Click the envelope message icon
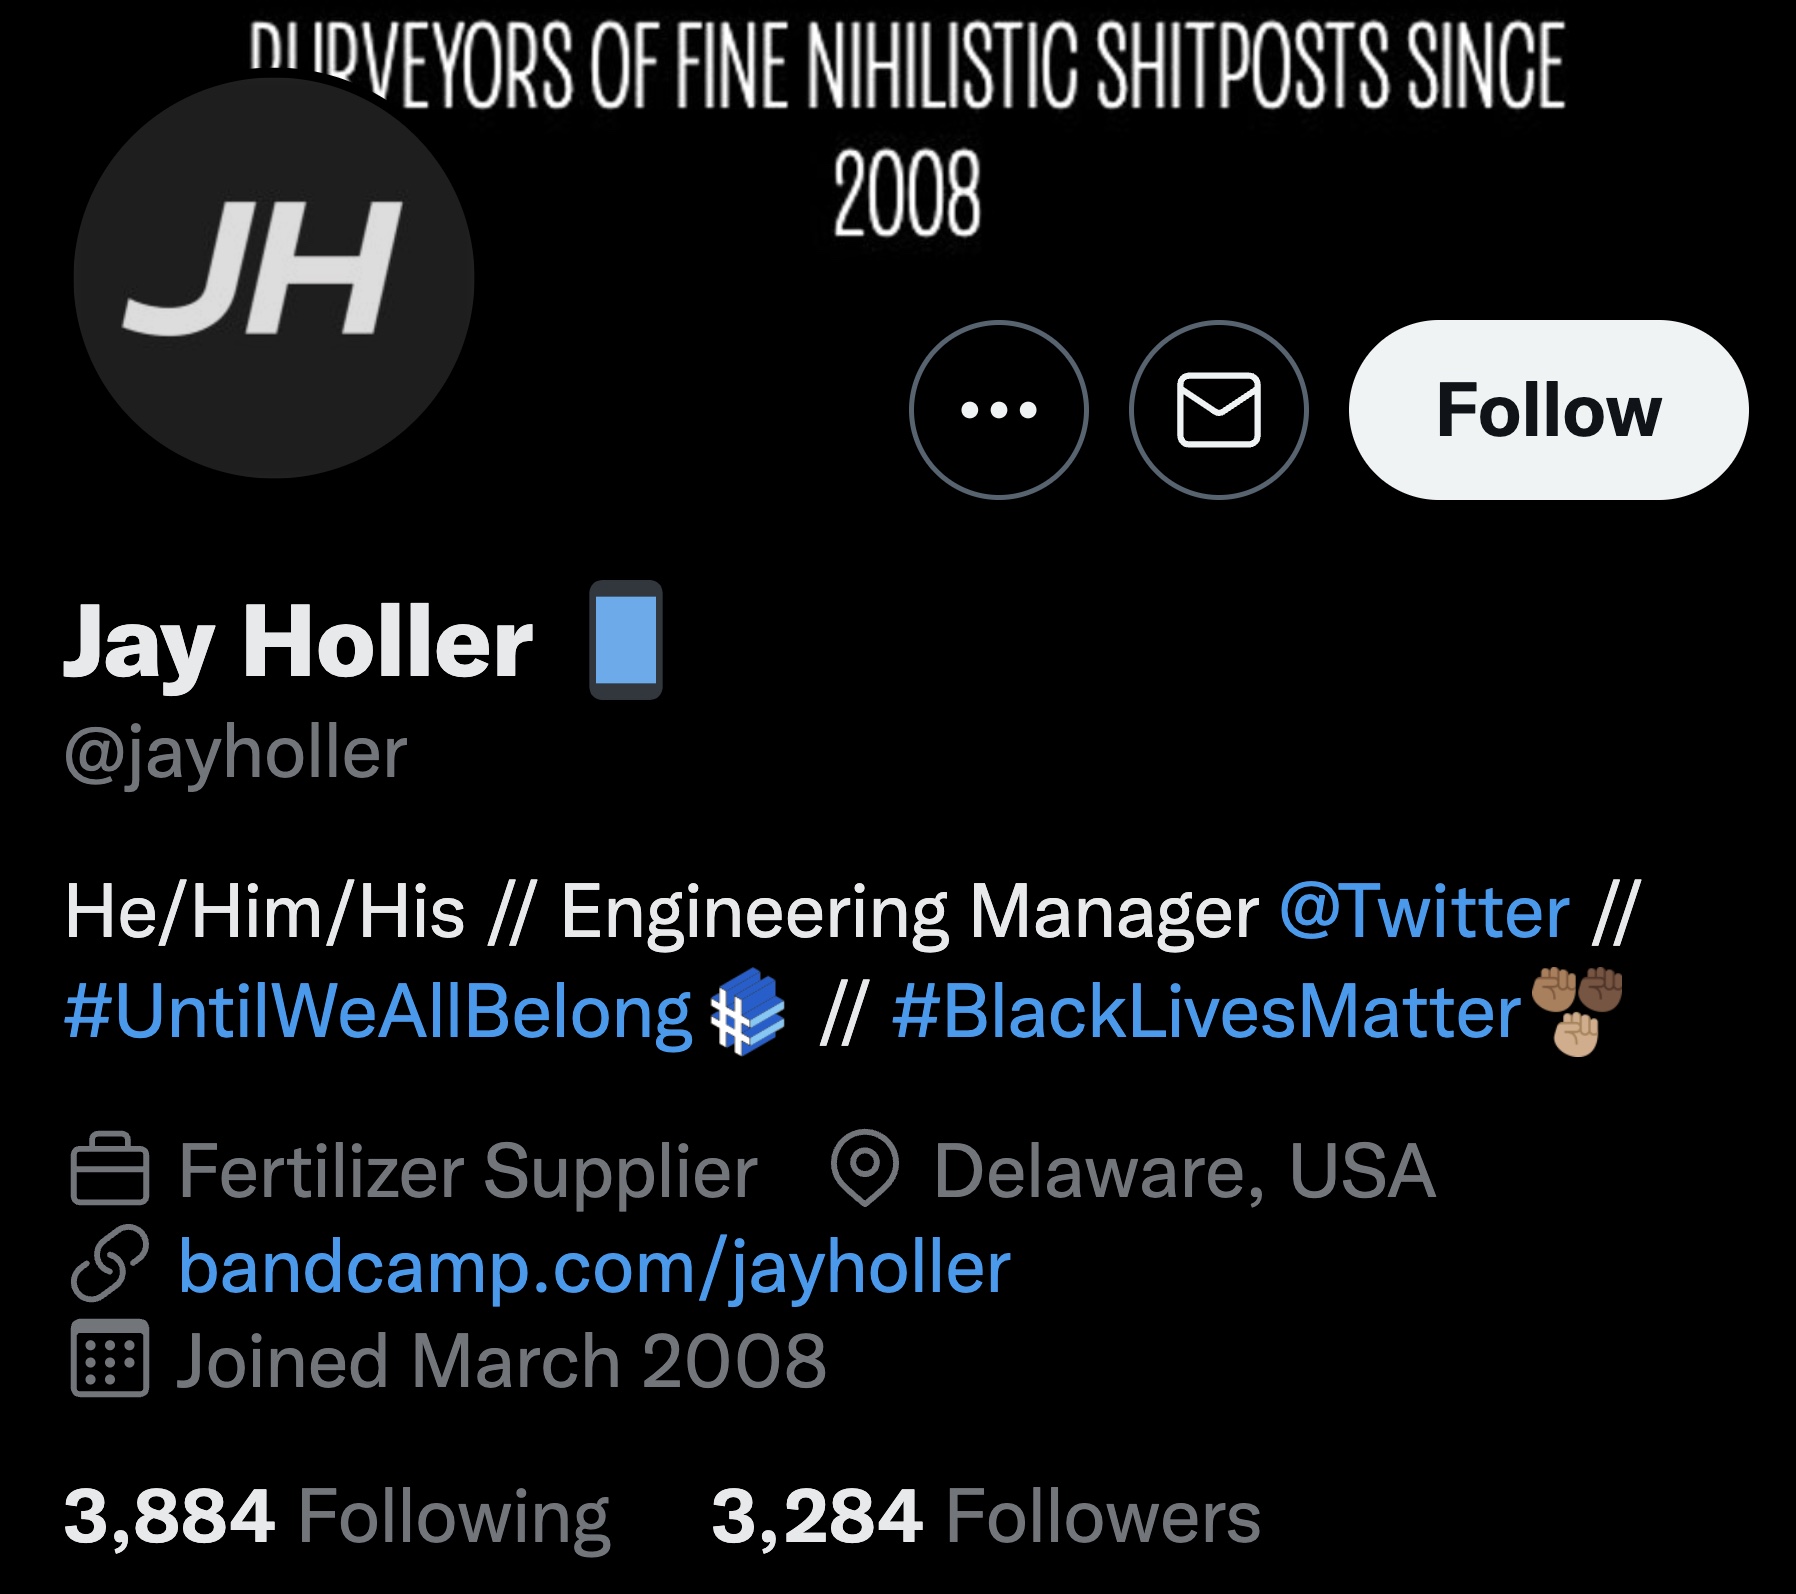 tap(1218, 410)
